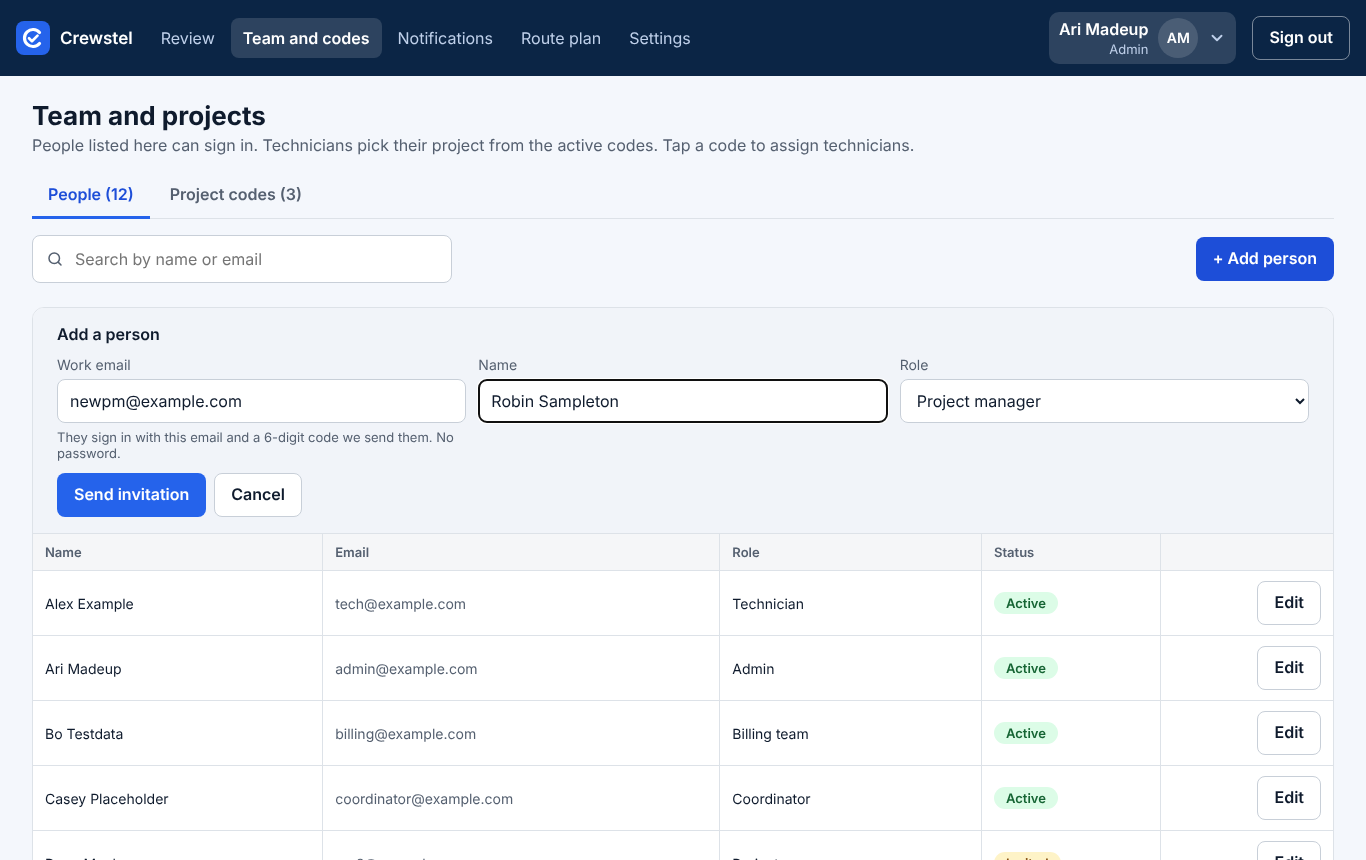Image resolution: width=1366 pixels, height=860 pixels.
Task: Click the Search by name or email field
Action: click(242, 259)
